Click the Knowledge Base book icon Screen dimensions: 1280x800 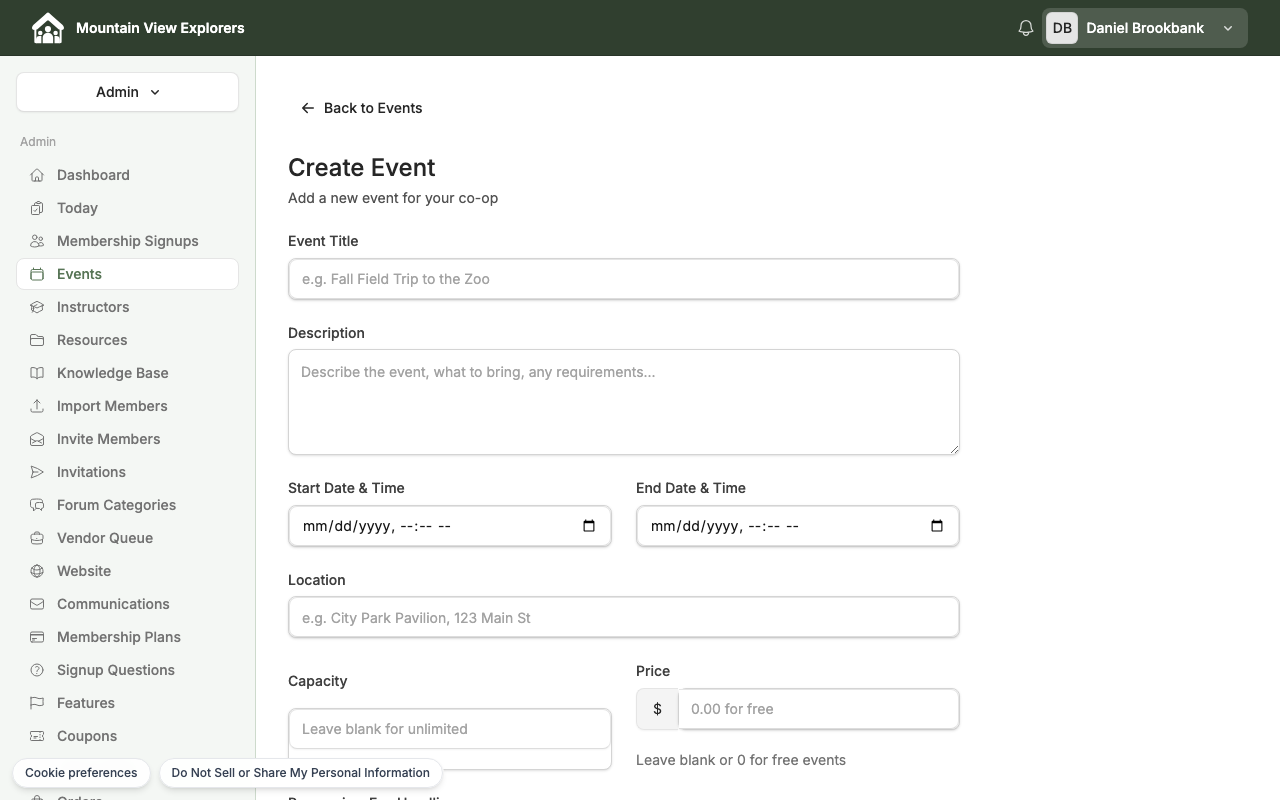(37, 373)
